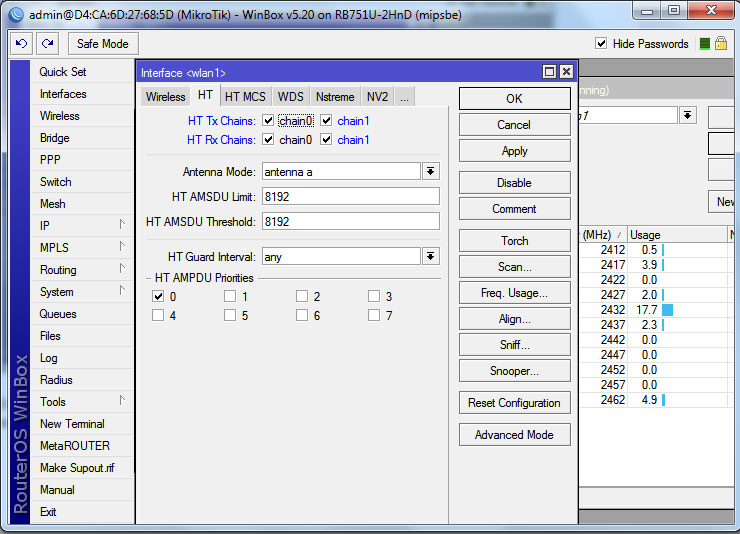Toggle HT Tx chain0 checkbox
Image resolution: width=740 pixels, height=534 pixels.
coord(268,121)
